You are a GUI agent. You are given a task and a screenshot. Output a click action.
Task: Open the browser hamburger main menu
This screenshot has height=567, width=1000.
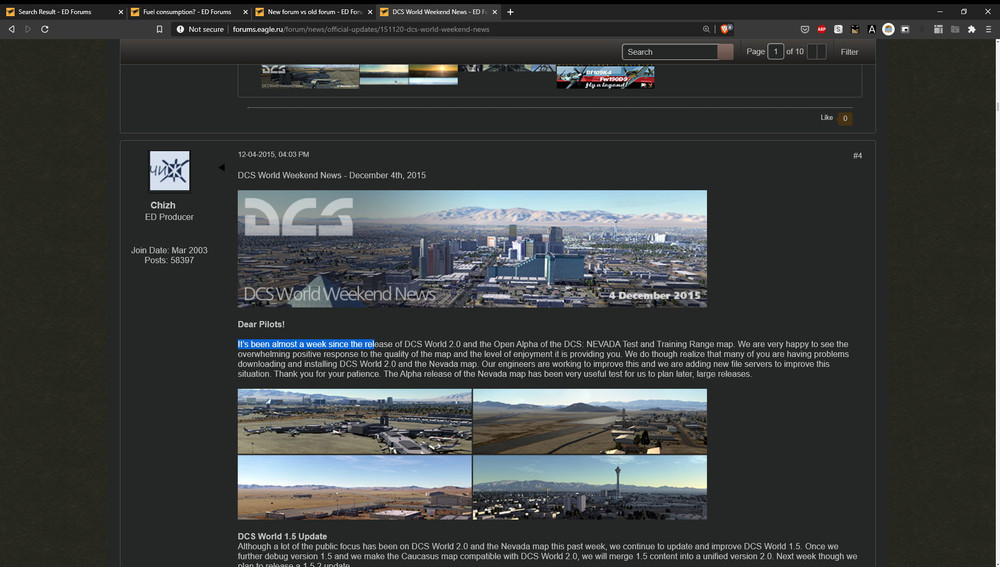point(988,29)
